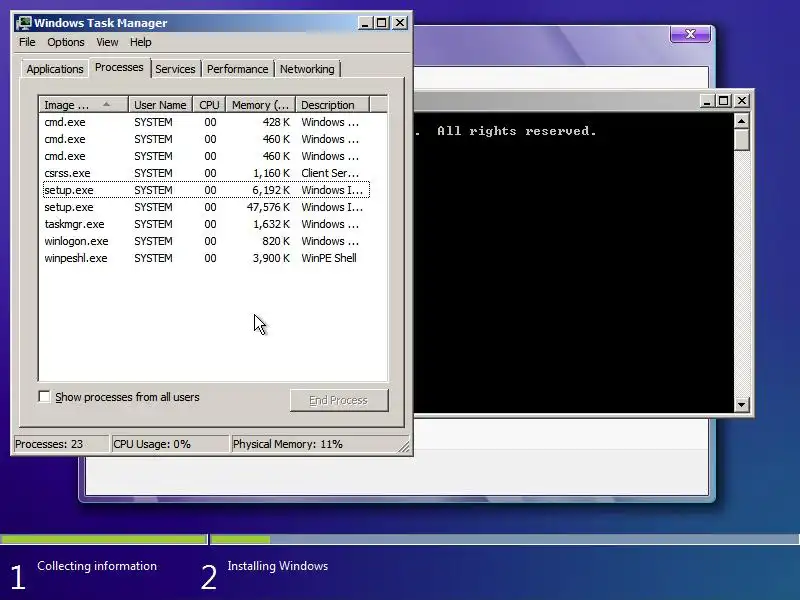Maximize the Task Manager window
The image size is (800, 600).
pyautogui.click(x=382, y=23)
